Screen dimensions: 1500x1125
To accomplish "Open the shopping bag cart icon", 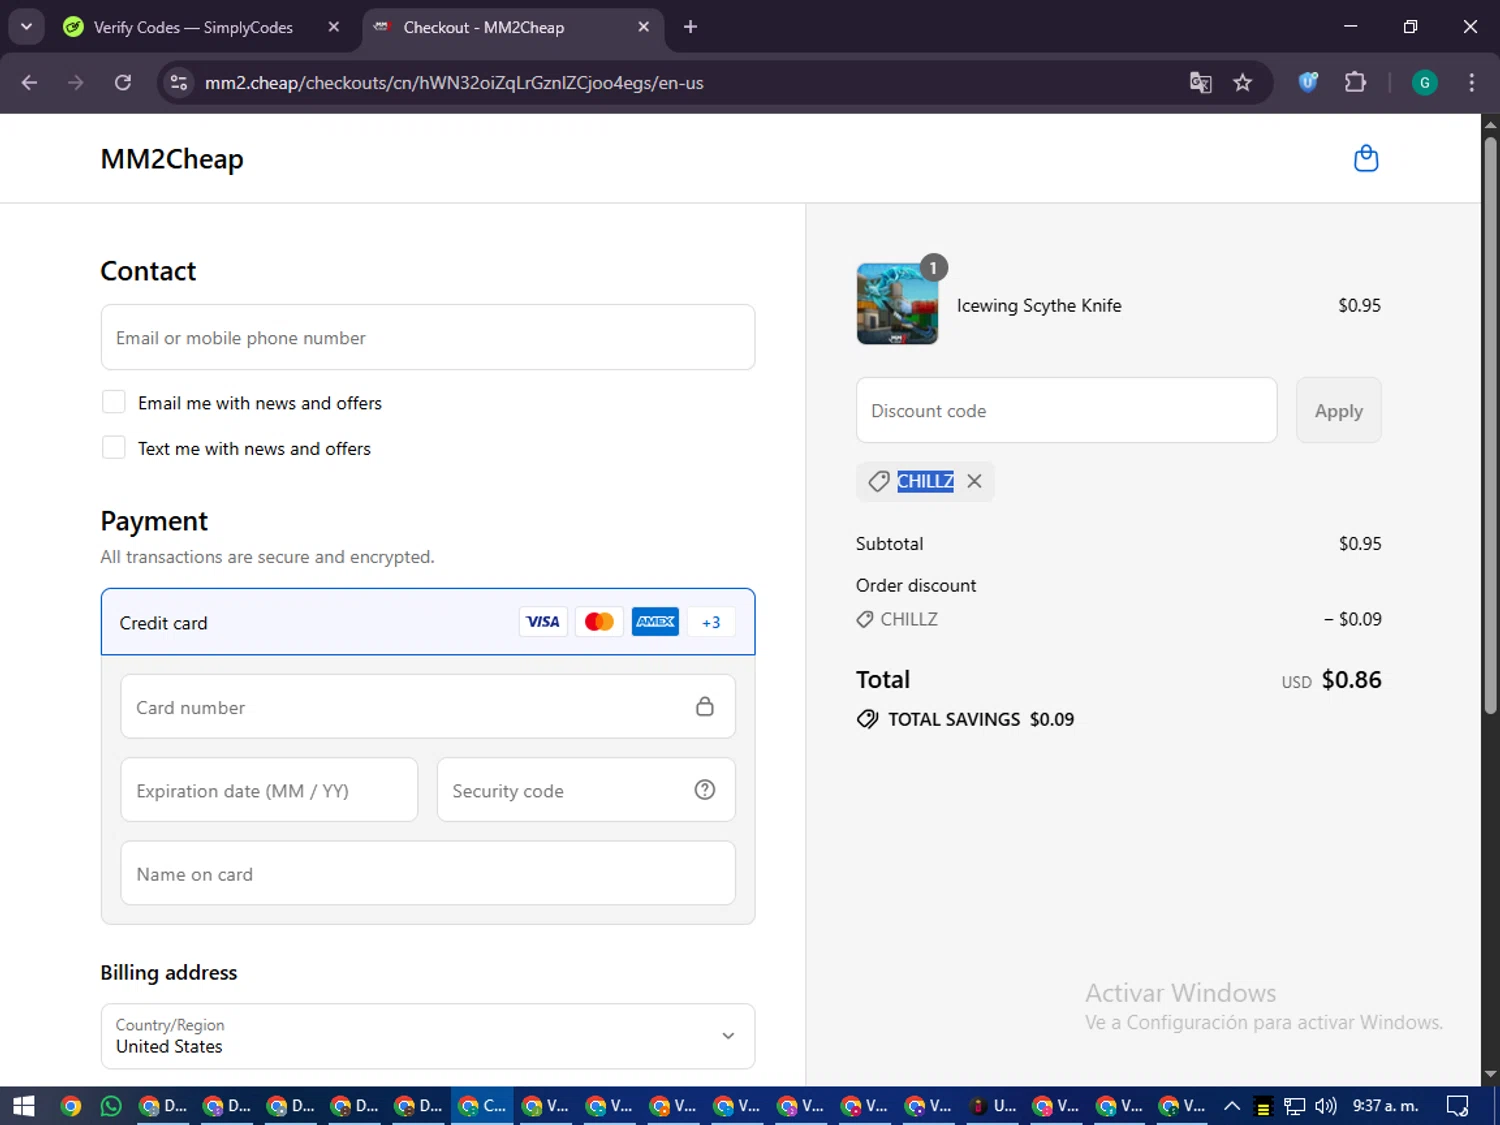I will [1366, 159].
